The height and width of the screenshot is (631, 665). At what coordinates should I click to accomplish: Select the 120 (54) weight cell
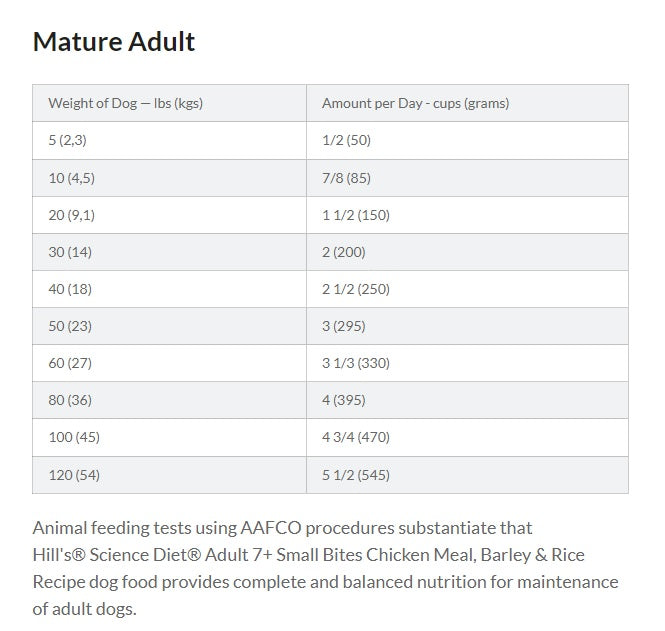coord(169,475)
